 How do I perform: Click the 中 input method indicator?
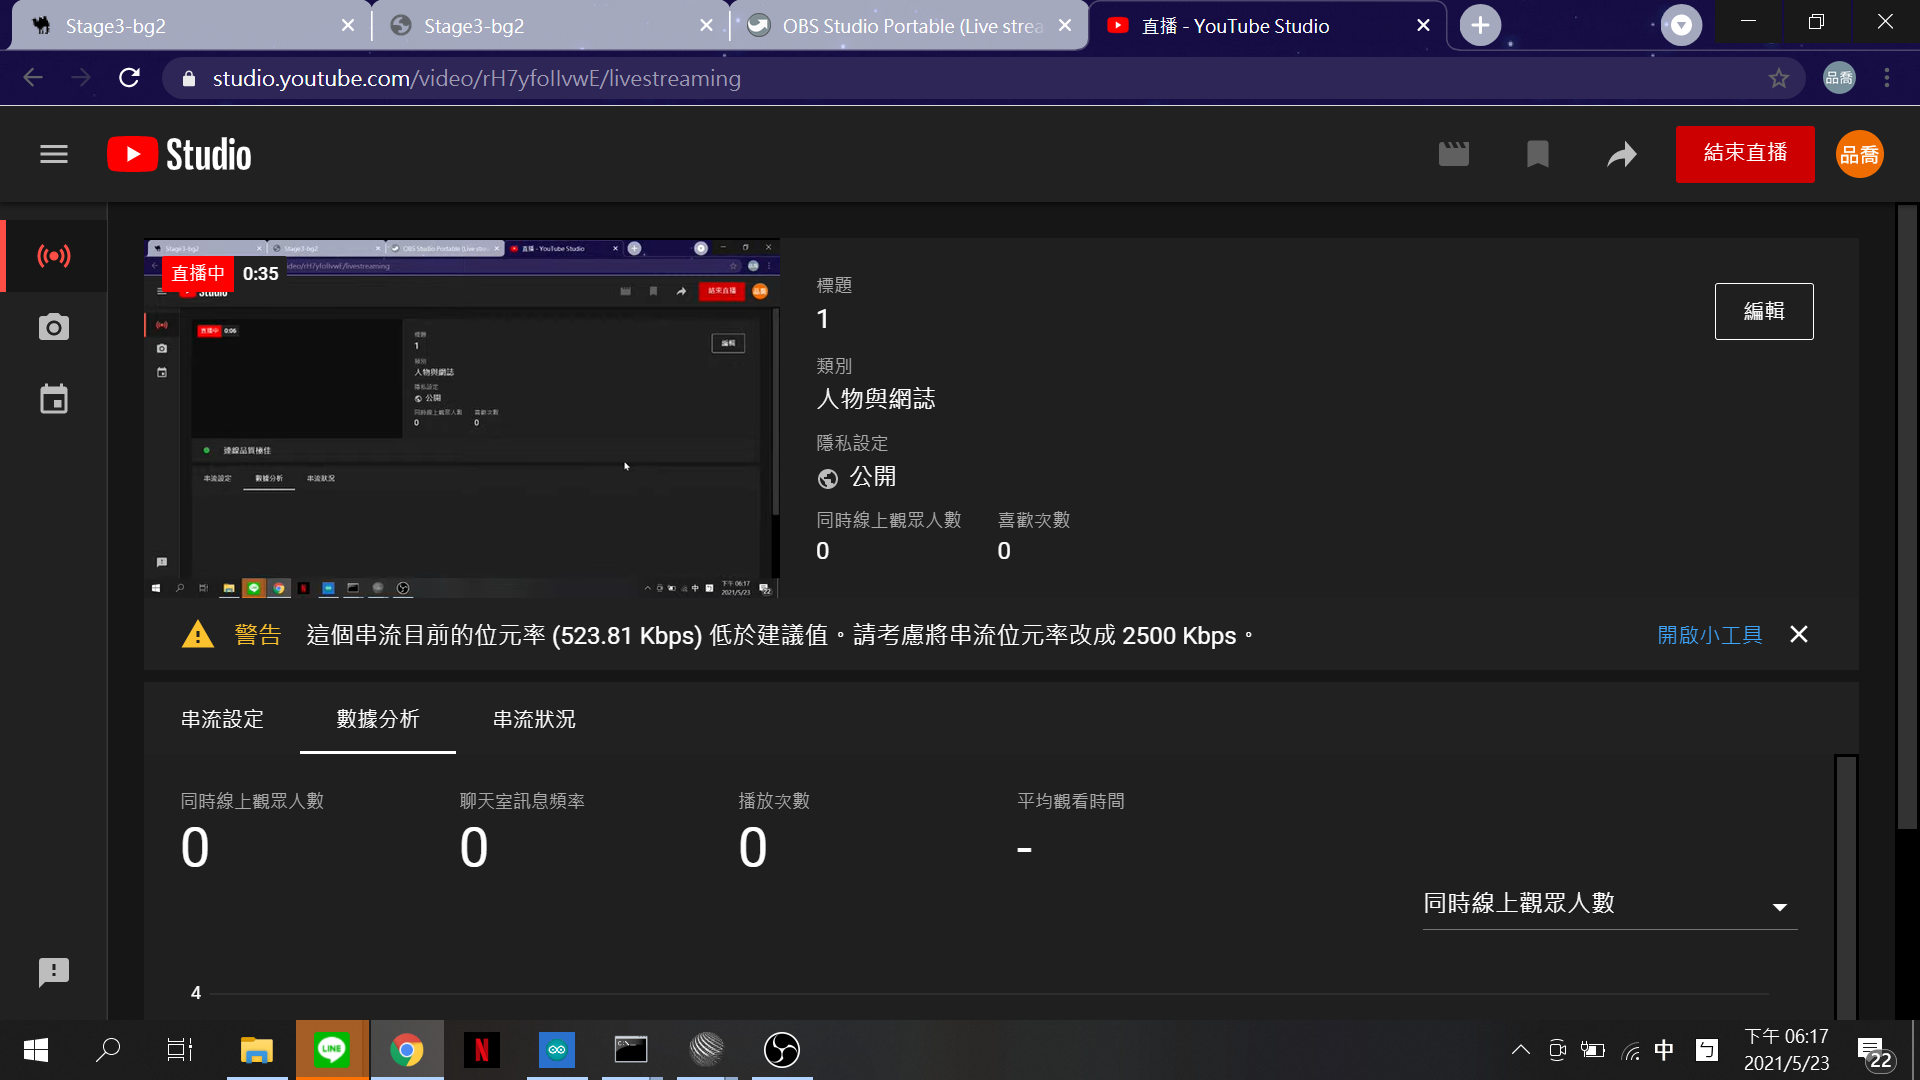coord(1664,1050)
